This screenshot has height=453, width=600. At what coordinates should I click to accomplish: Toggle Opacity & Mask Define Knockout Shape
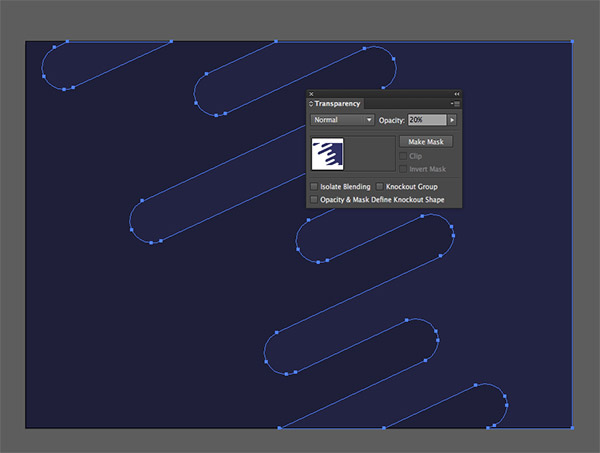click(x=314, y=199)
